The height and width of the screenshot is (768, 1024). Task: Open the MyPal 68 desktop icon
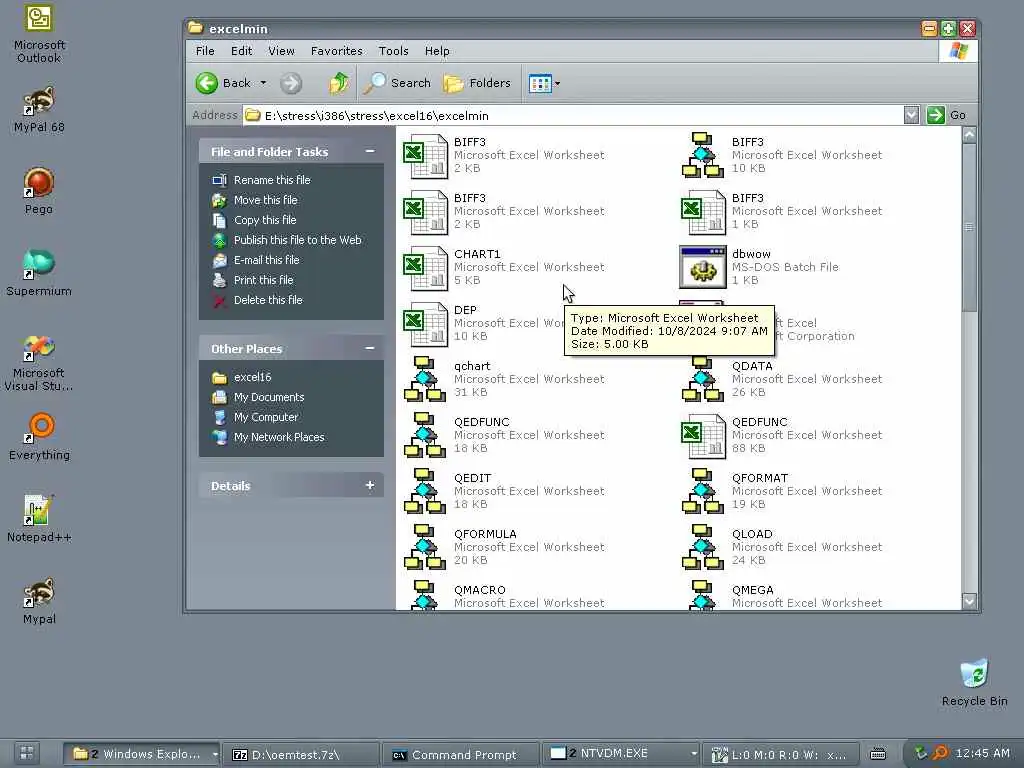coord(39,109)
